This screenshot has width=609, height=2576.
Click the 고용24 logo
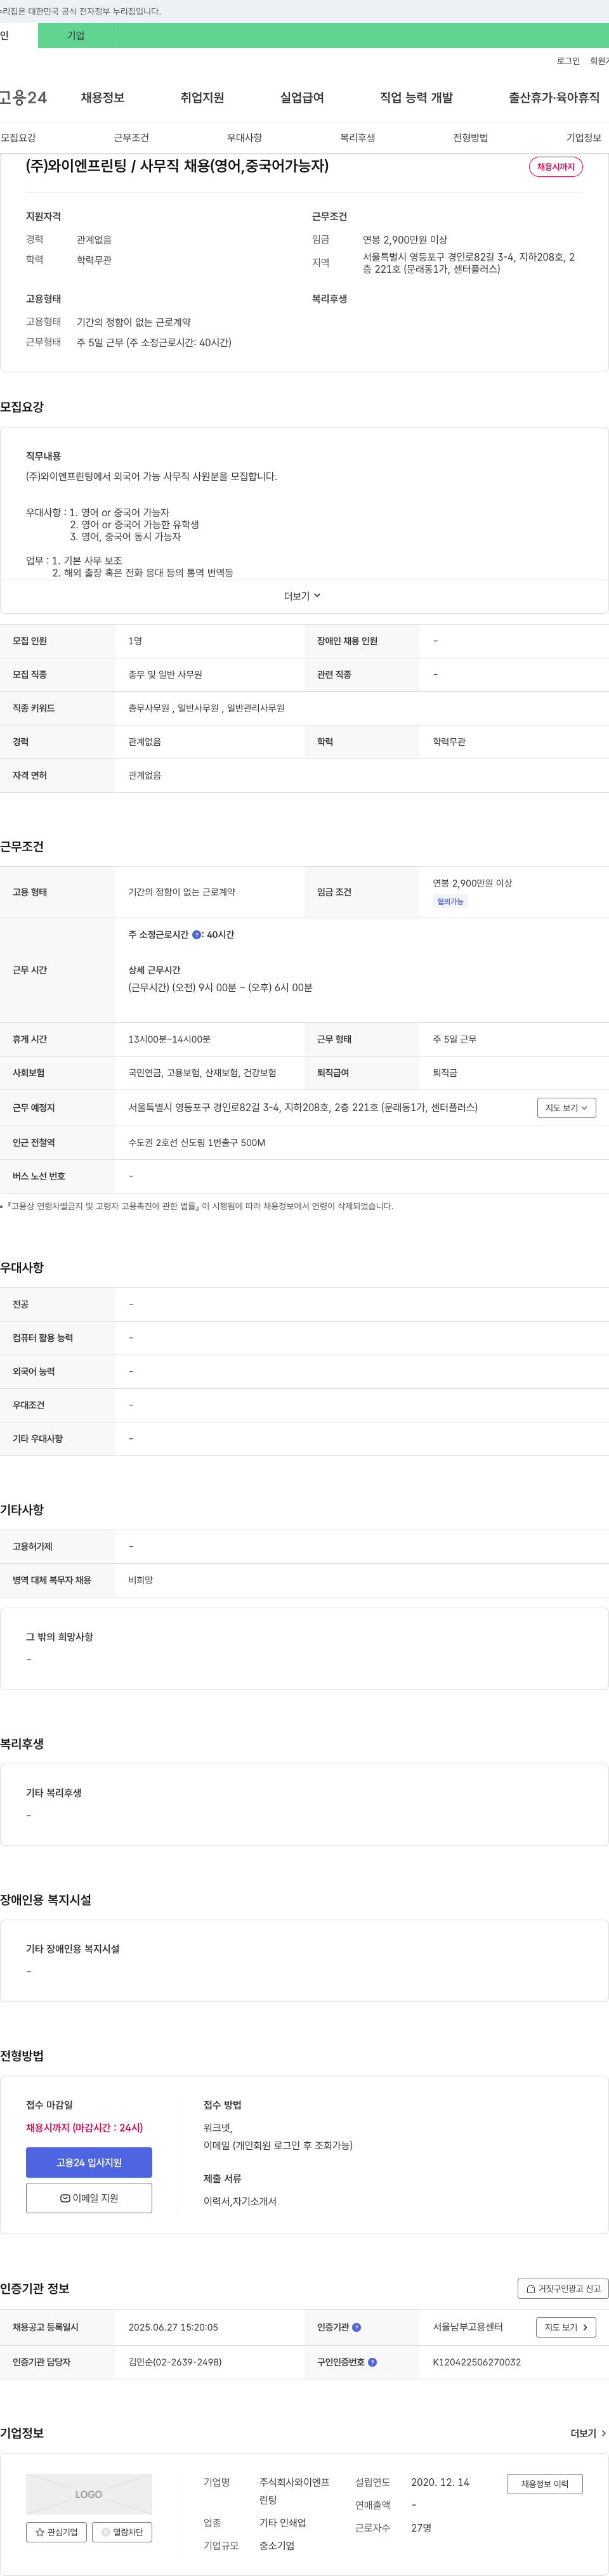pos(23,98)
